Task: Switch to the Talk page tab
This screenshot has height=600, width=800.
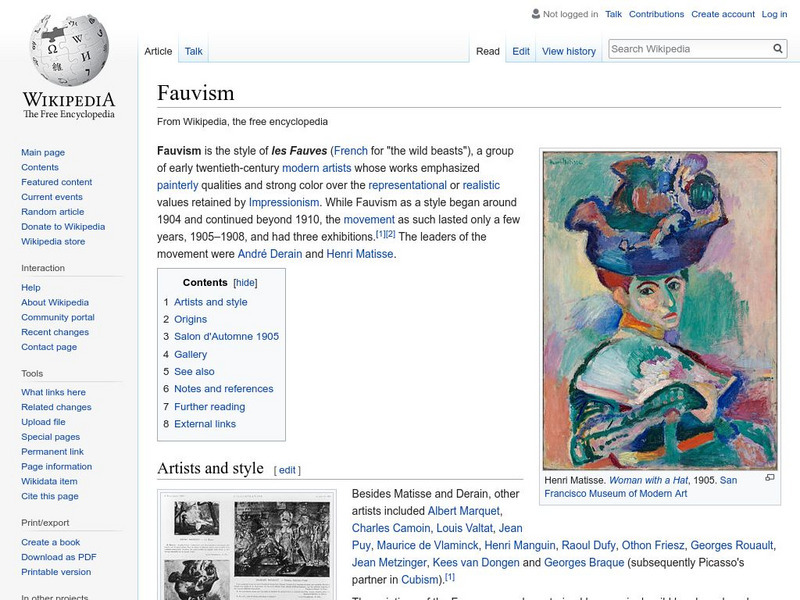Action: [193, 51]
